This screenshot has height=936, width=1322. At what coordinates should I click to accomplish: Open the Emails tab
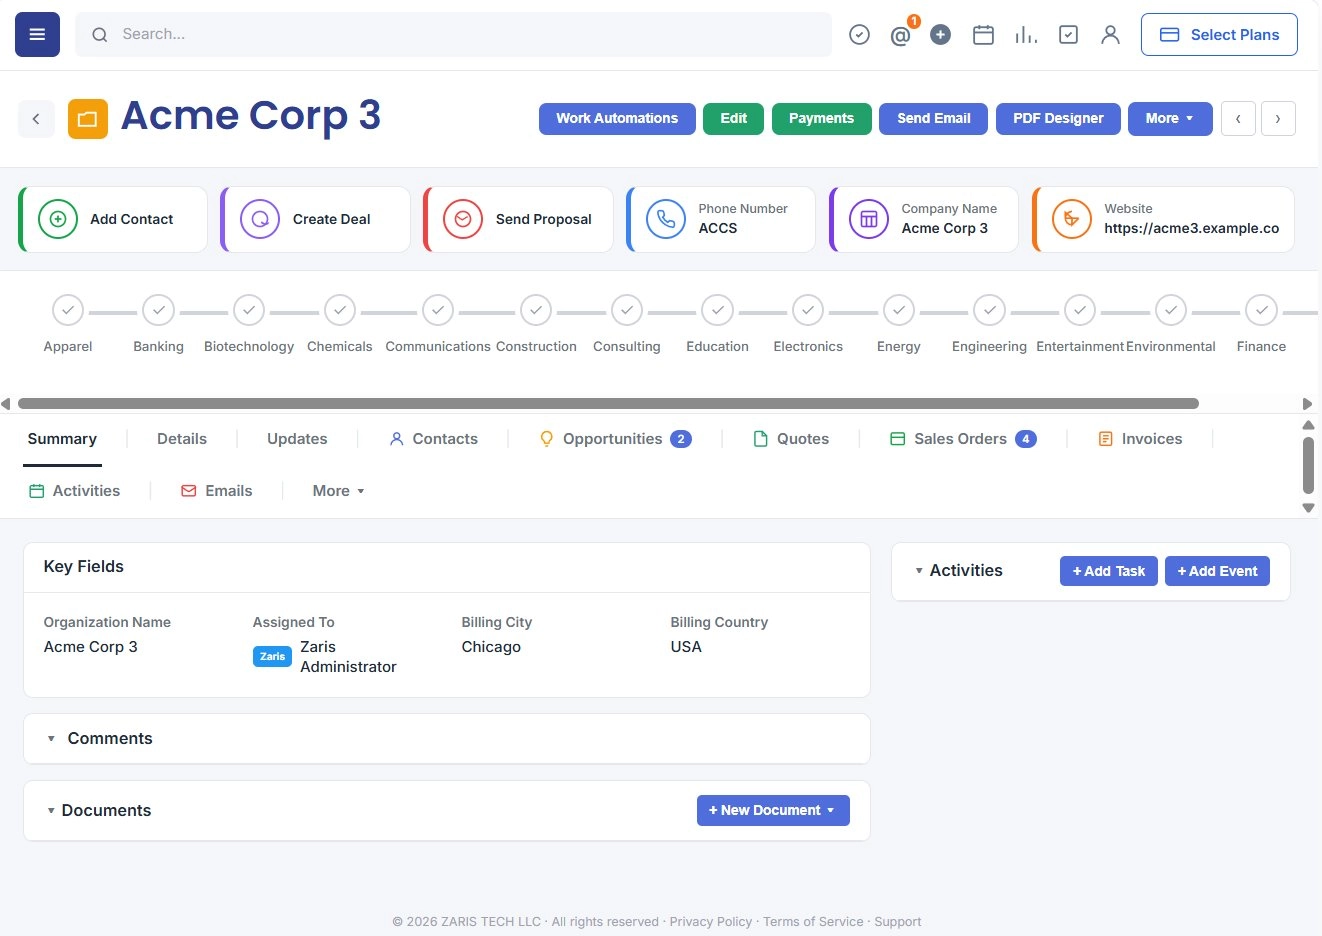click(x=216, y=491)
